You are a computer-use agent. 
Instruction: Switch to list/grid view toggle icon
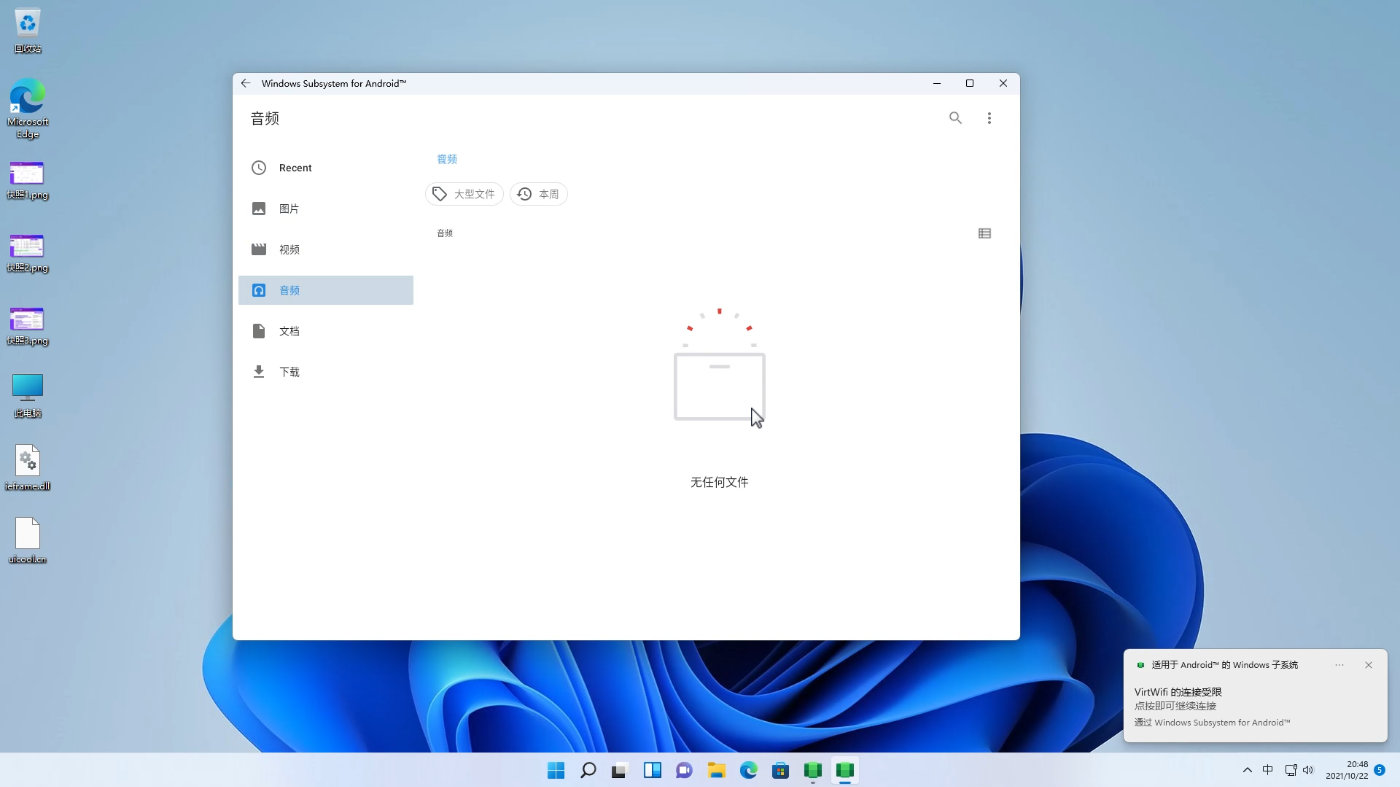[x=984, y=233]
